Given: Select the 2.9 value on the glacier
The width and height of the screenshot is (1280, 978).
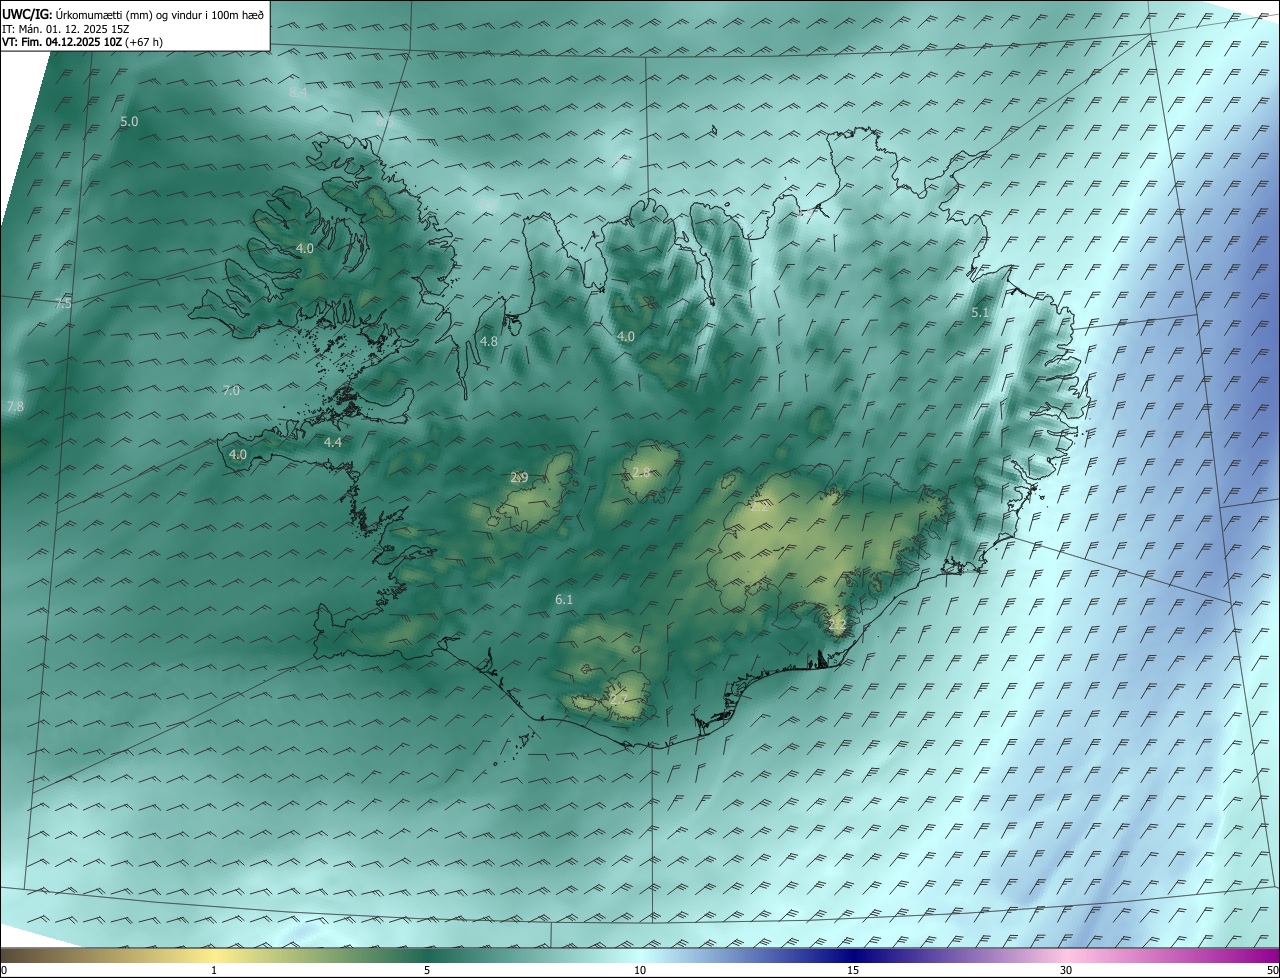Looking at the screenshot, I should (x=519, y=478).
